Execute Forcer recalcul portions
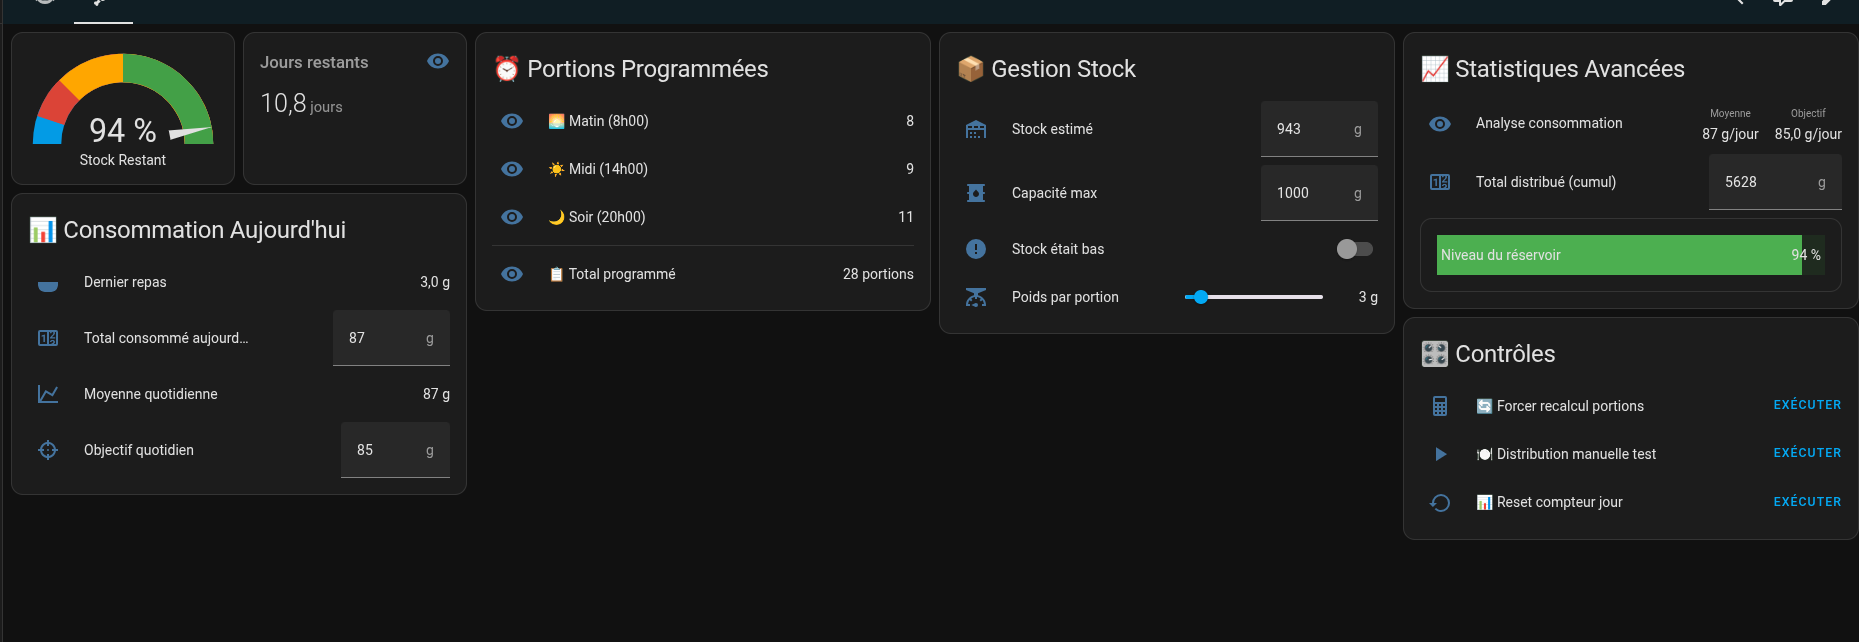Viewport: 1859px width, 642px height. point(1807,405)
